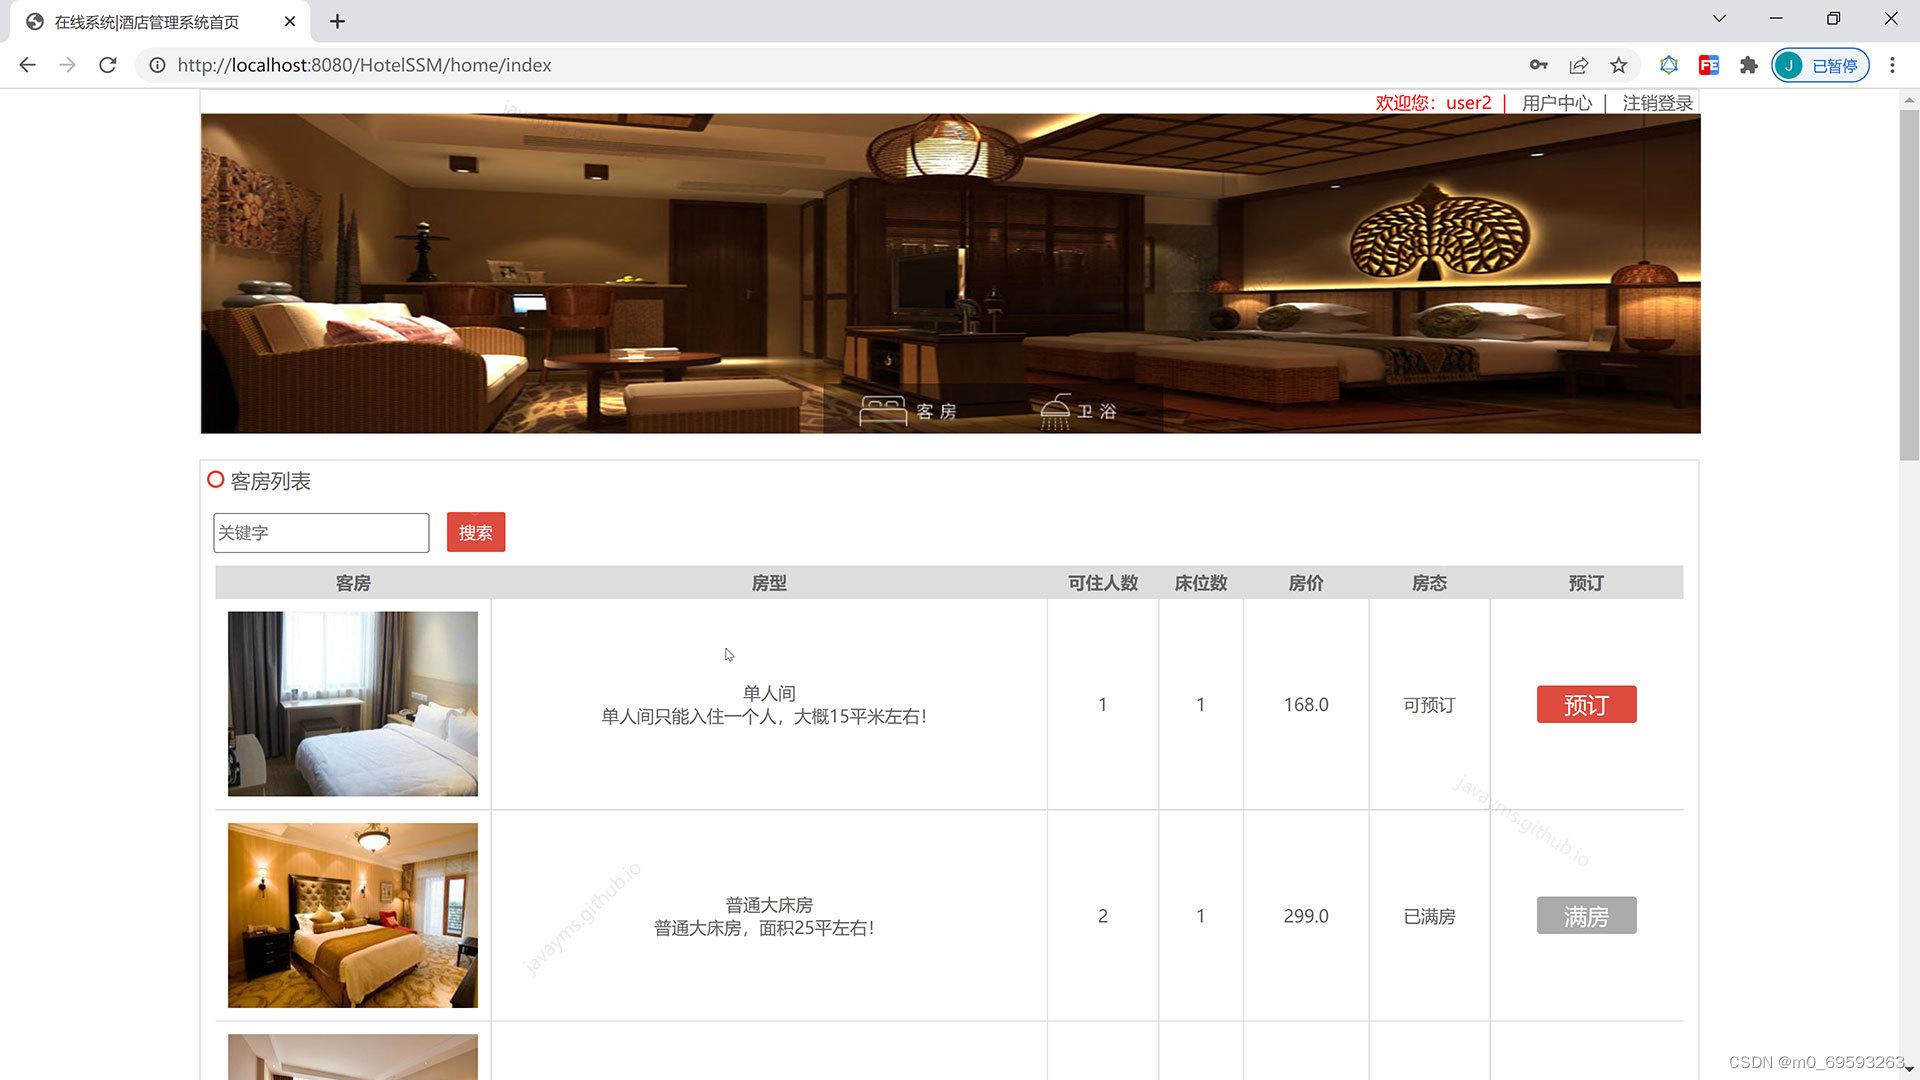The height and width of the screenshot is (1080, 1920).
Task: Reload the hotel home page
Action: [x=108, y=65]
